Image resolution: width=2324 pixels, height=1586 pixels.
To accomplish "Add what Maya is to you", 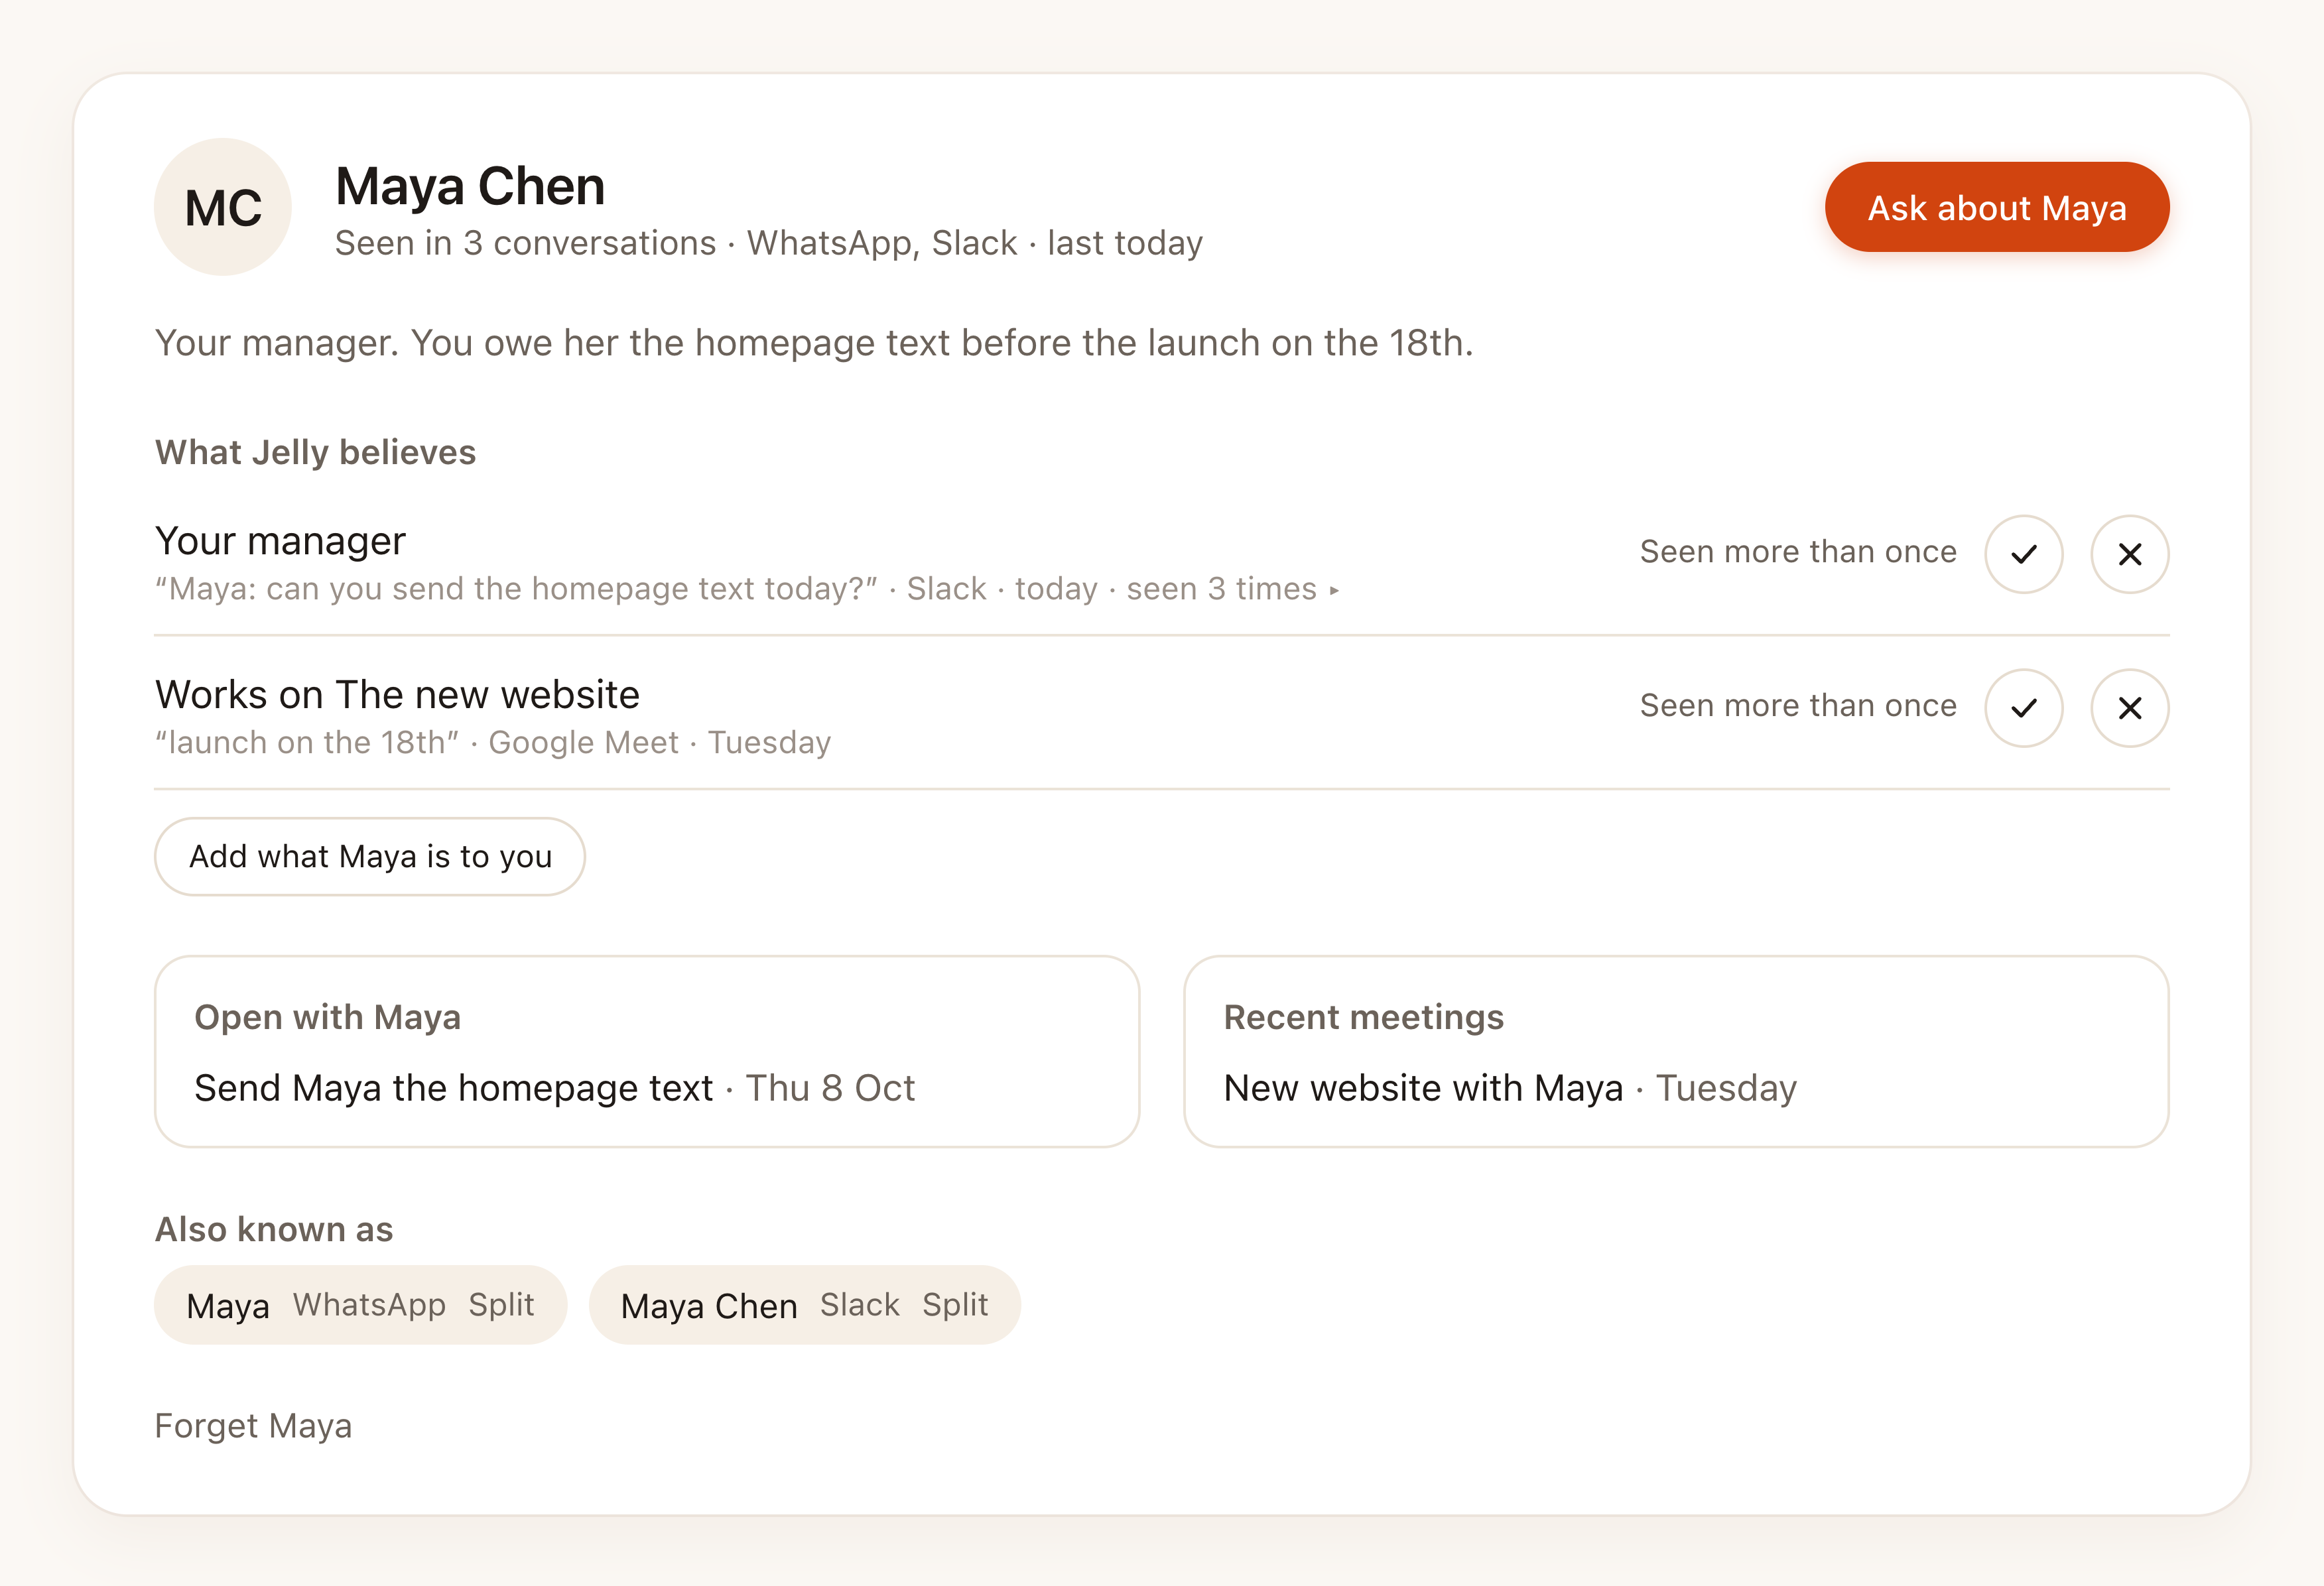I will point(370,857).
